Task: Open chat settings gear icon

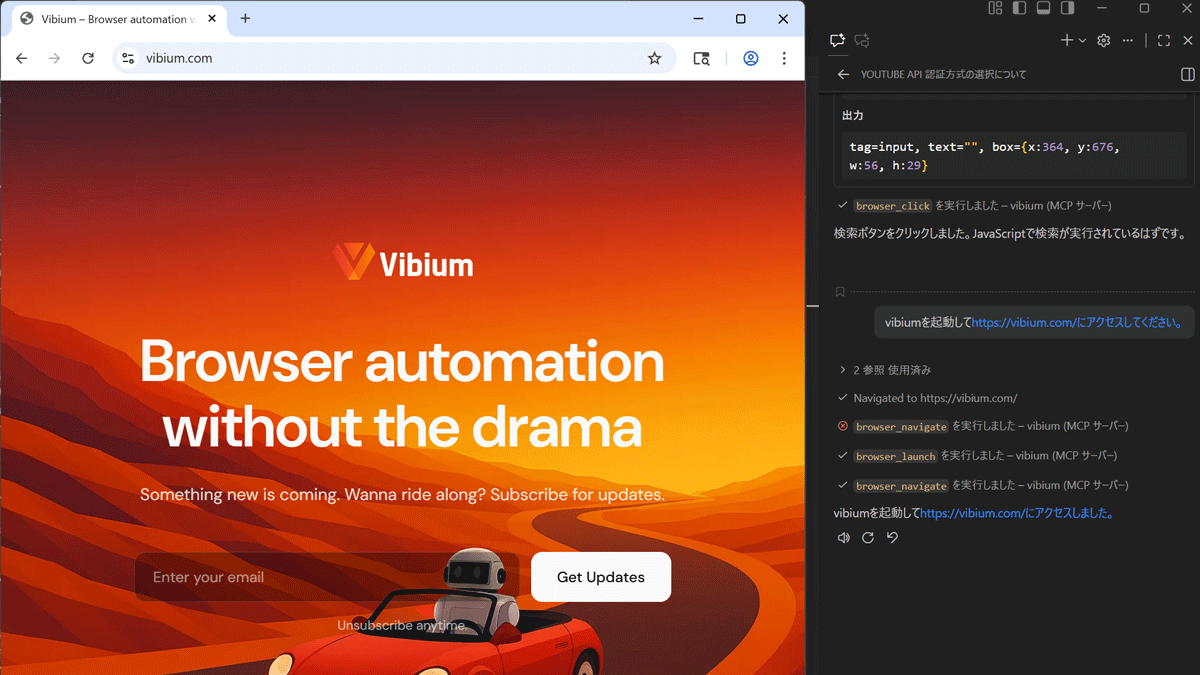Action: coord(1104,41)
